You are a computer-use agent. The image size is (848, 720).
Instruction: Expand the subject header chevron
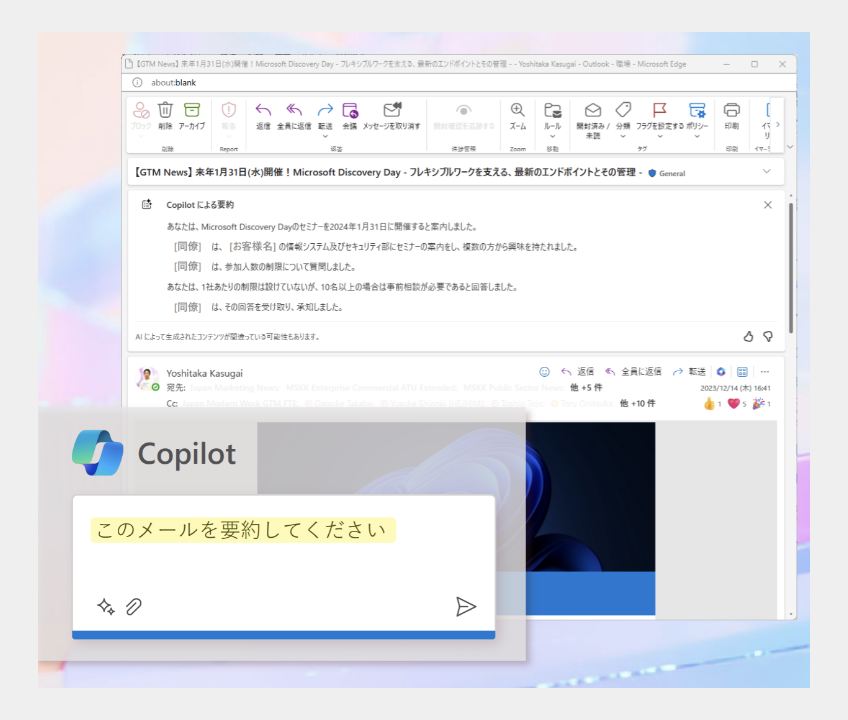pos(767,172)
